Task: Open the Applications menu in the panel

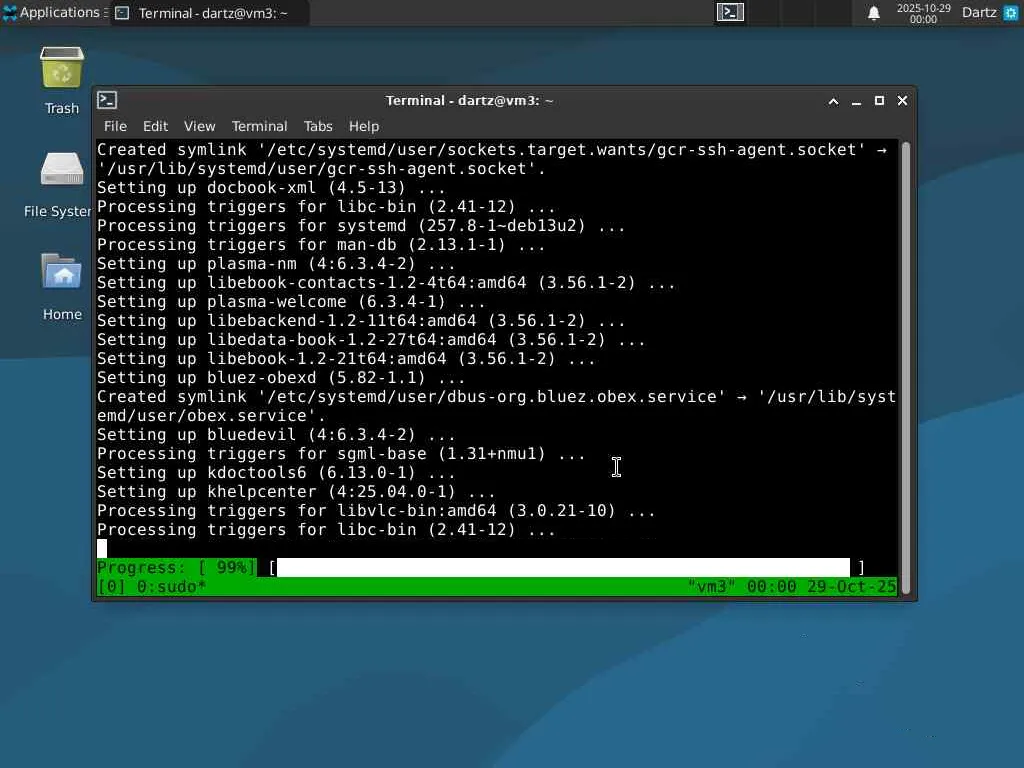Action: click(x=55, y=12)
